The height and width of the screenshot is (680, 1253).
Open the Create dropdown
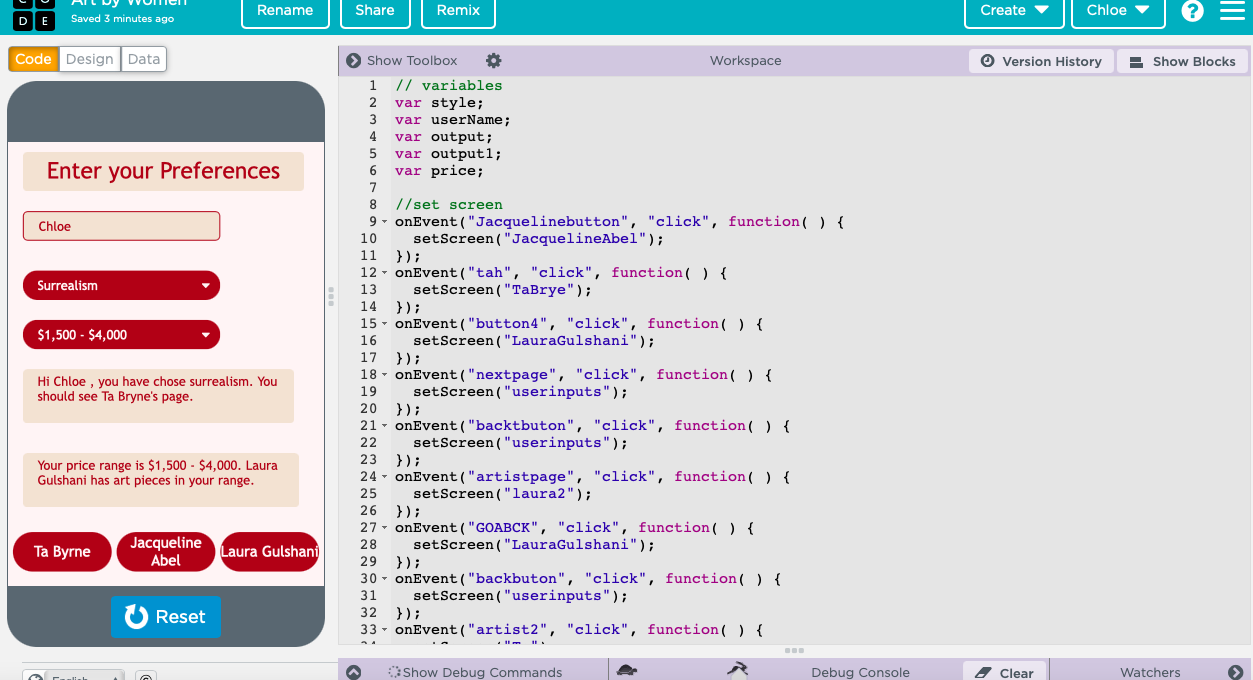pyautogui.click(x=1014, y=11)
